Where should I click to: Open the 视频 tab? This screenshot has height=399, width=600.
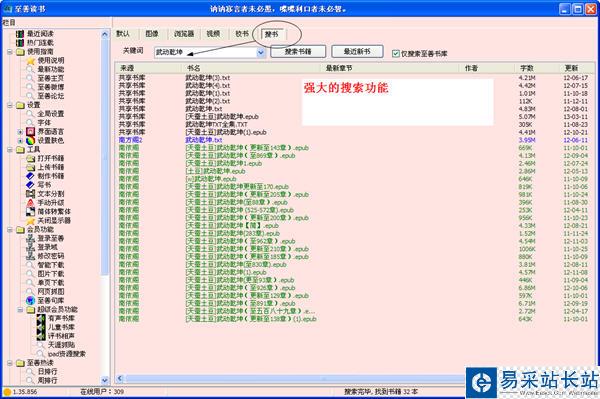coord(213,34)
